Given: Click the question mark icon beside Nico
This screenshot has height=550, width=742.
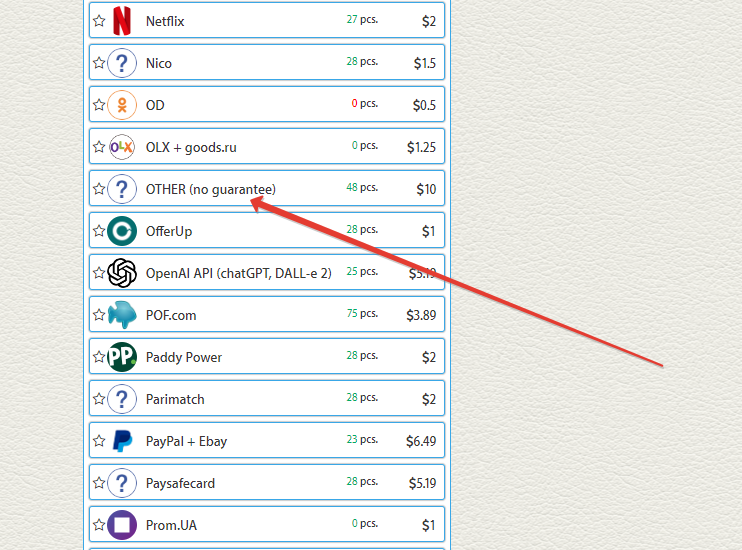Looking at the screenshot, I should [122, 63].
